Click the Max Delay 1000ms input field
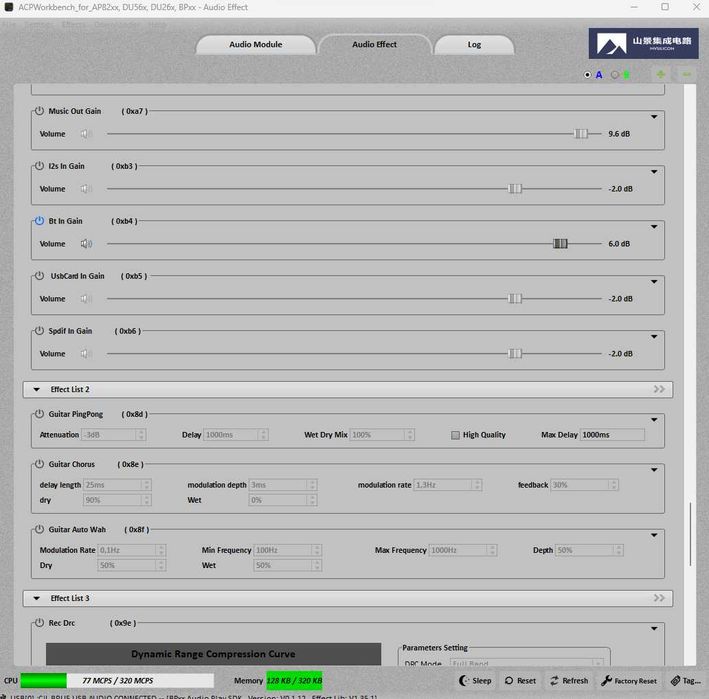The height and width of the screenshot is (699, 709). tap(612, 435)
